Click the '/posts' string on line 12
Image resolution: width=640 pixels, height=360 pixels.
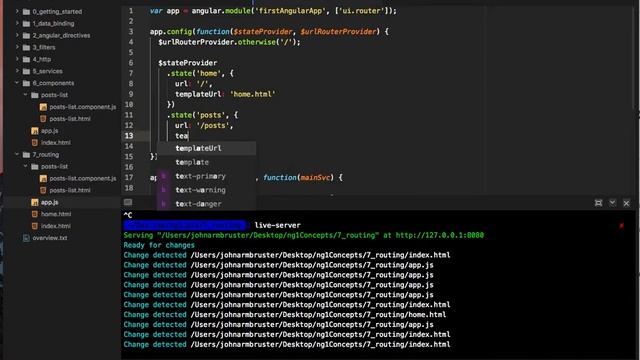tap(213, 125)
